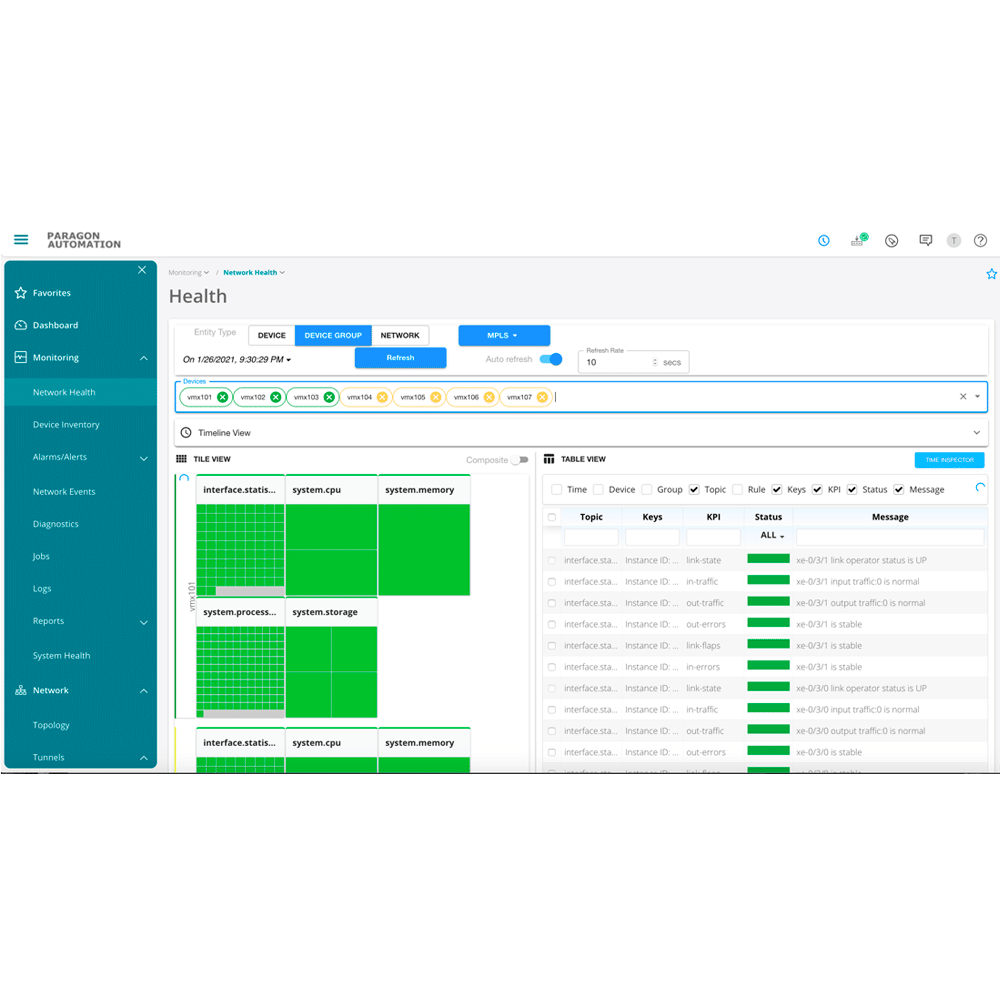This screenshot has height=1000, width=1000.
Task: Click the Network topology icon in sidebar
Action: click(20, 690)
